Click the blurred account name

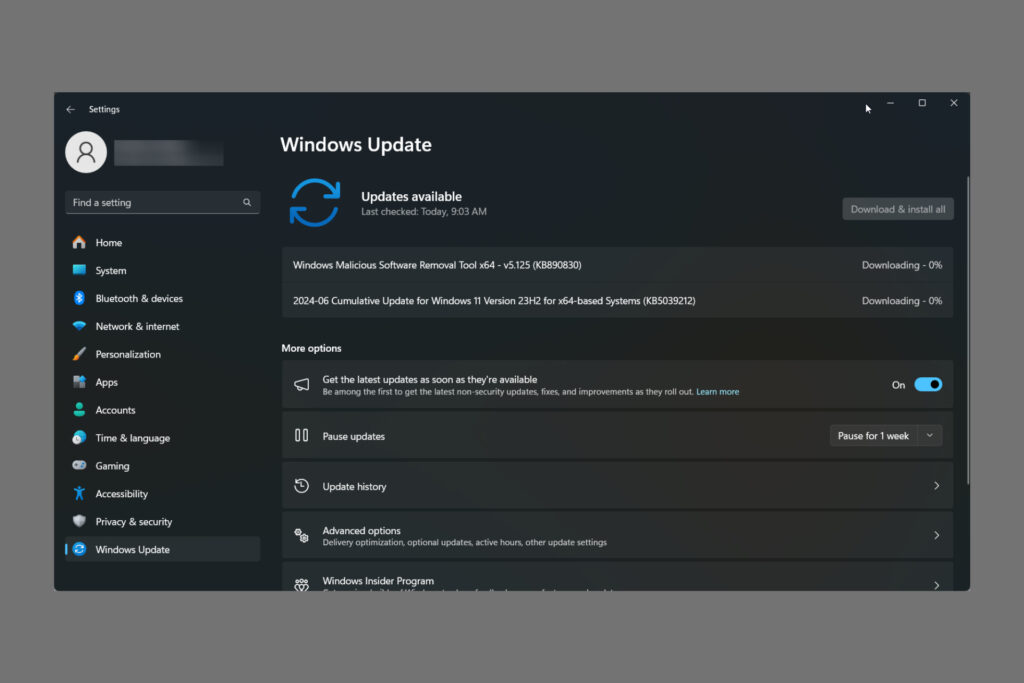[x=168, y=152]
